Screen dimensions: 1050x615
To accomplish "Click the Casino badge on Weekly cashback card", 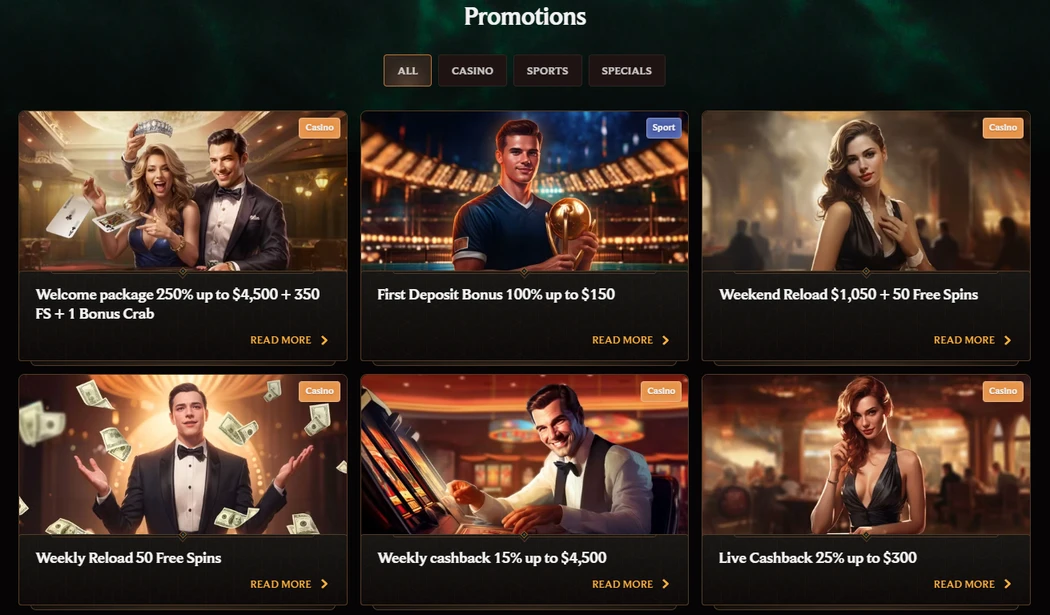I will pos(661,391).
